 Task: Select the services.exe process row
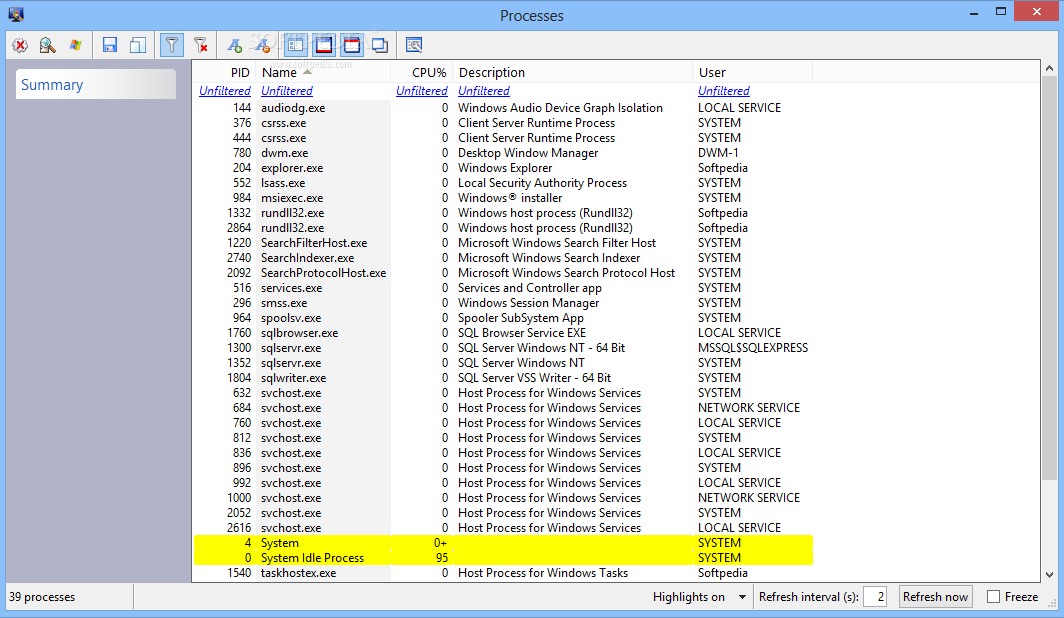[x=503, y=288]
